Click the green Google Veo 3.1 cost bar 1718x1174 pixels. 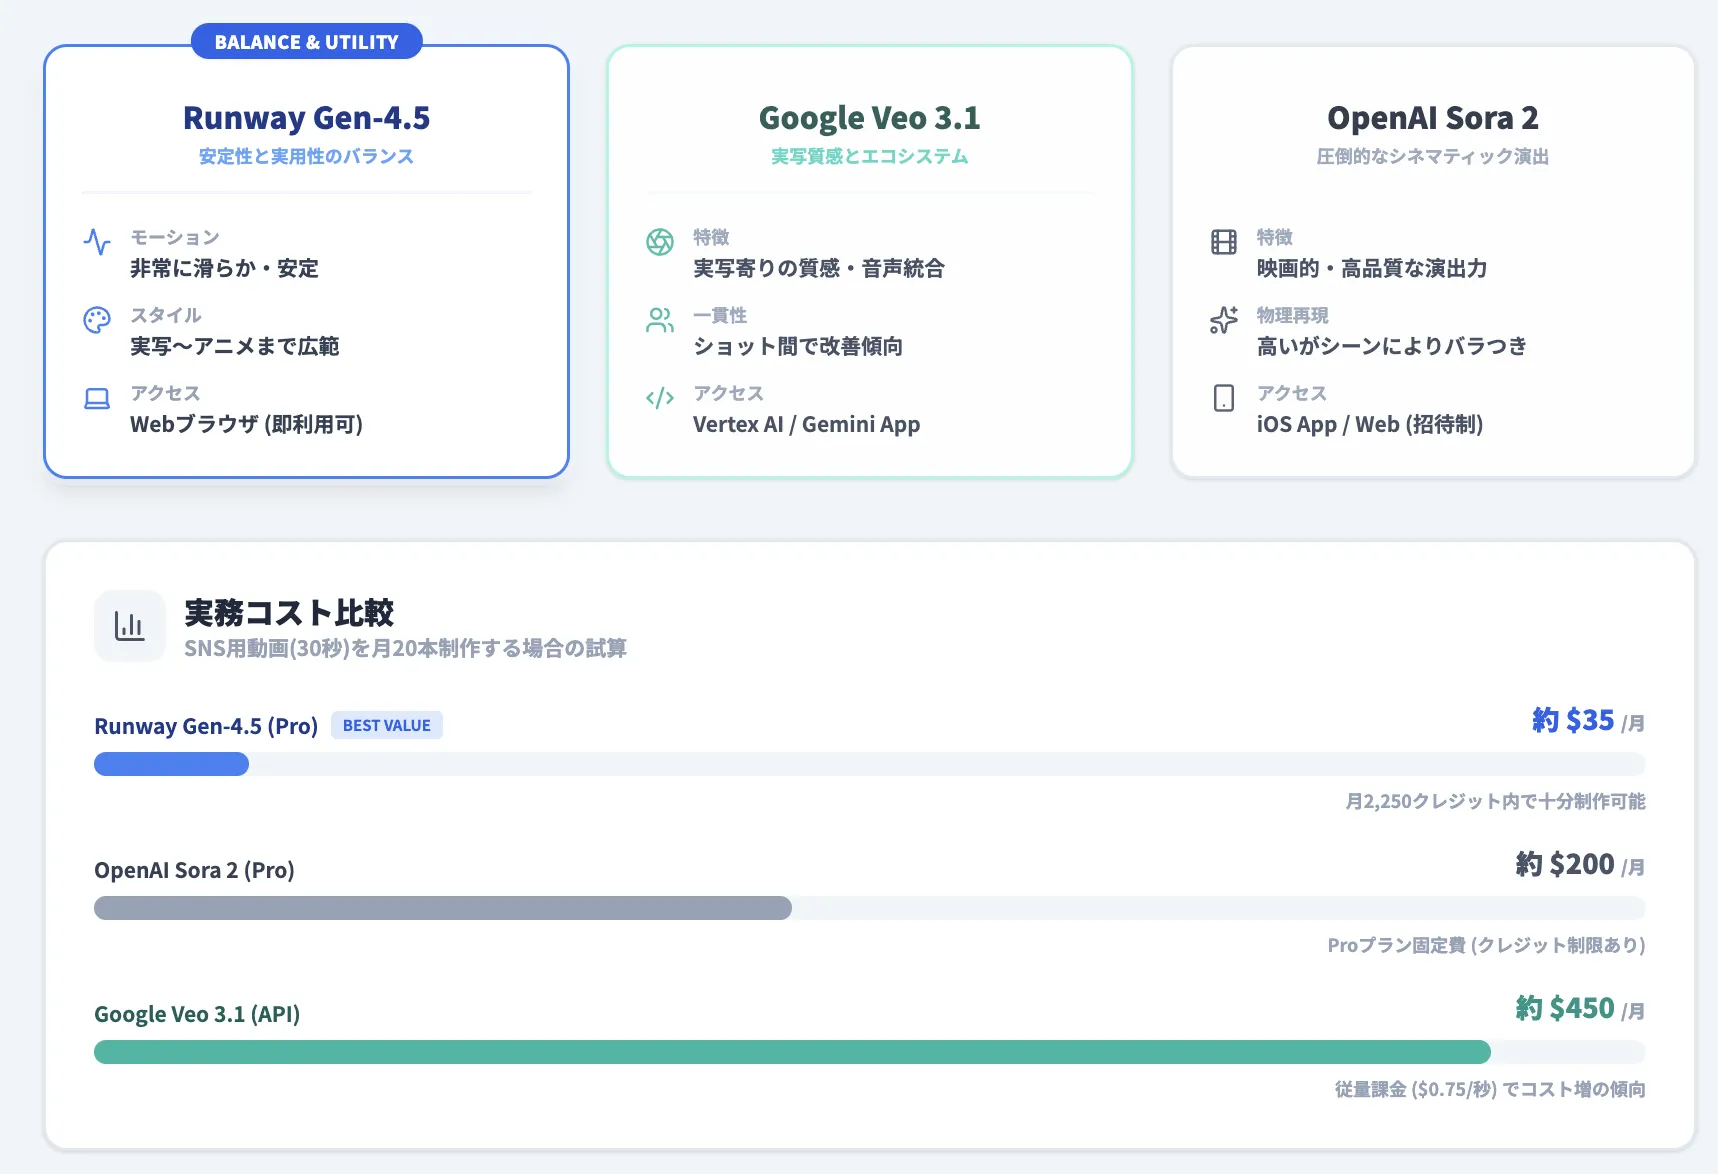791,1052
